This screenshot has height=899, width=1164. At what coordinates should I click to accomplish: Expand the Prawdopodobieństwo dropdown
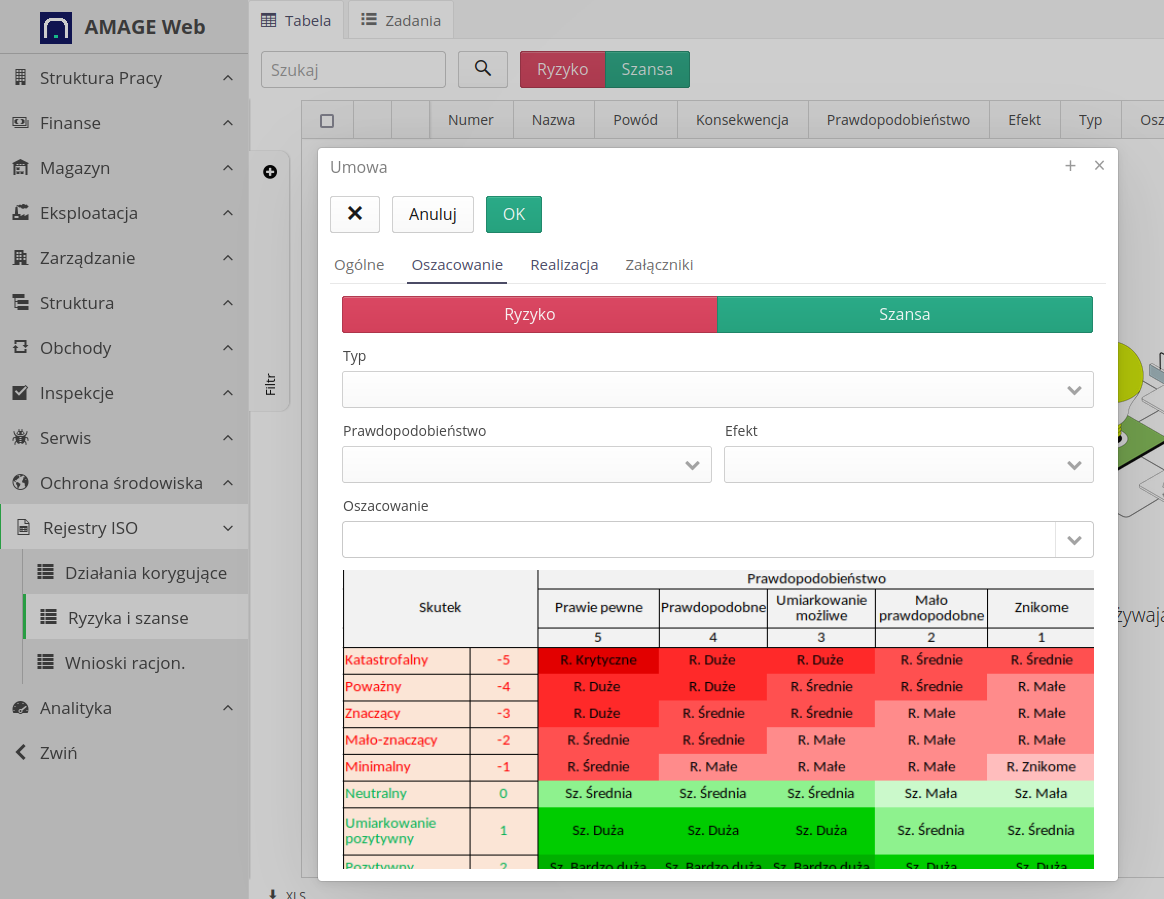click(x=526, y=465)
